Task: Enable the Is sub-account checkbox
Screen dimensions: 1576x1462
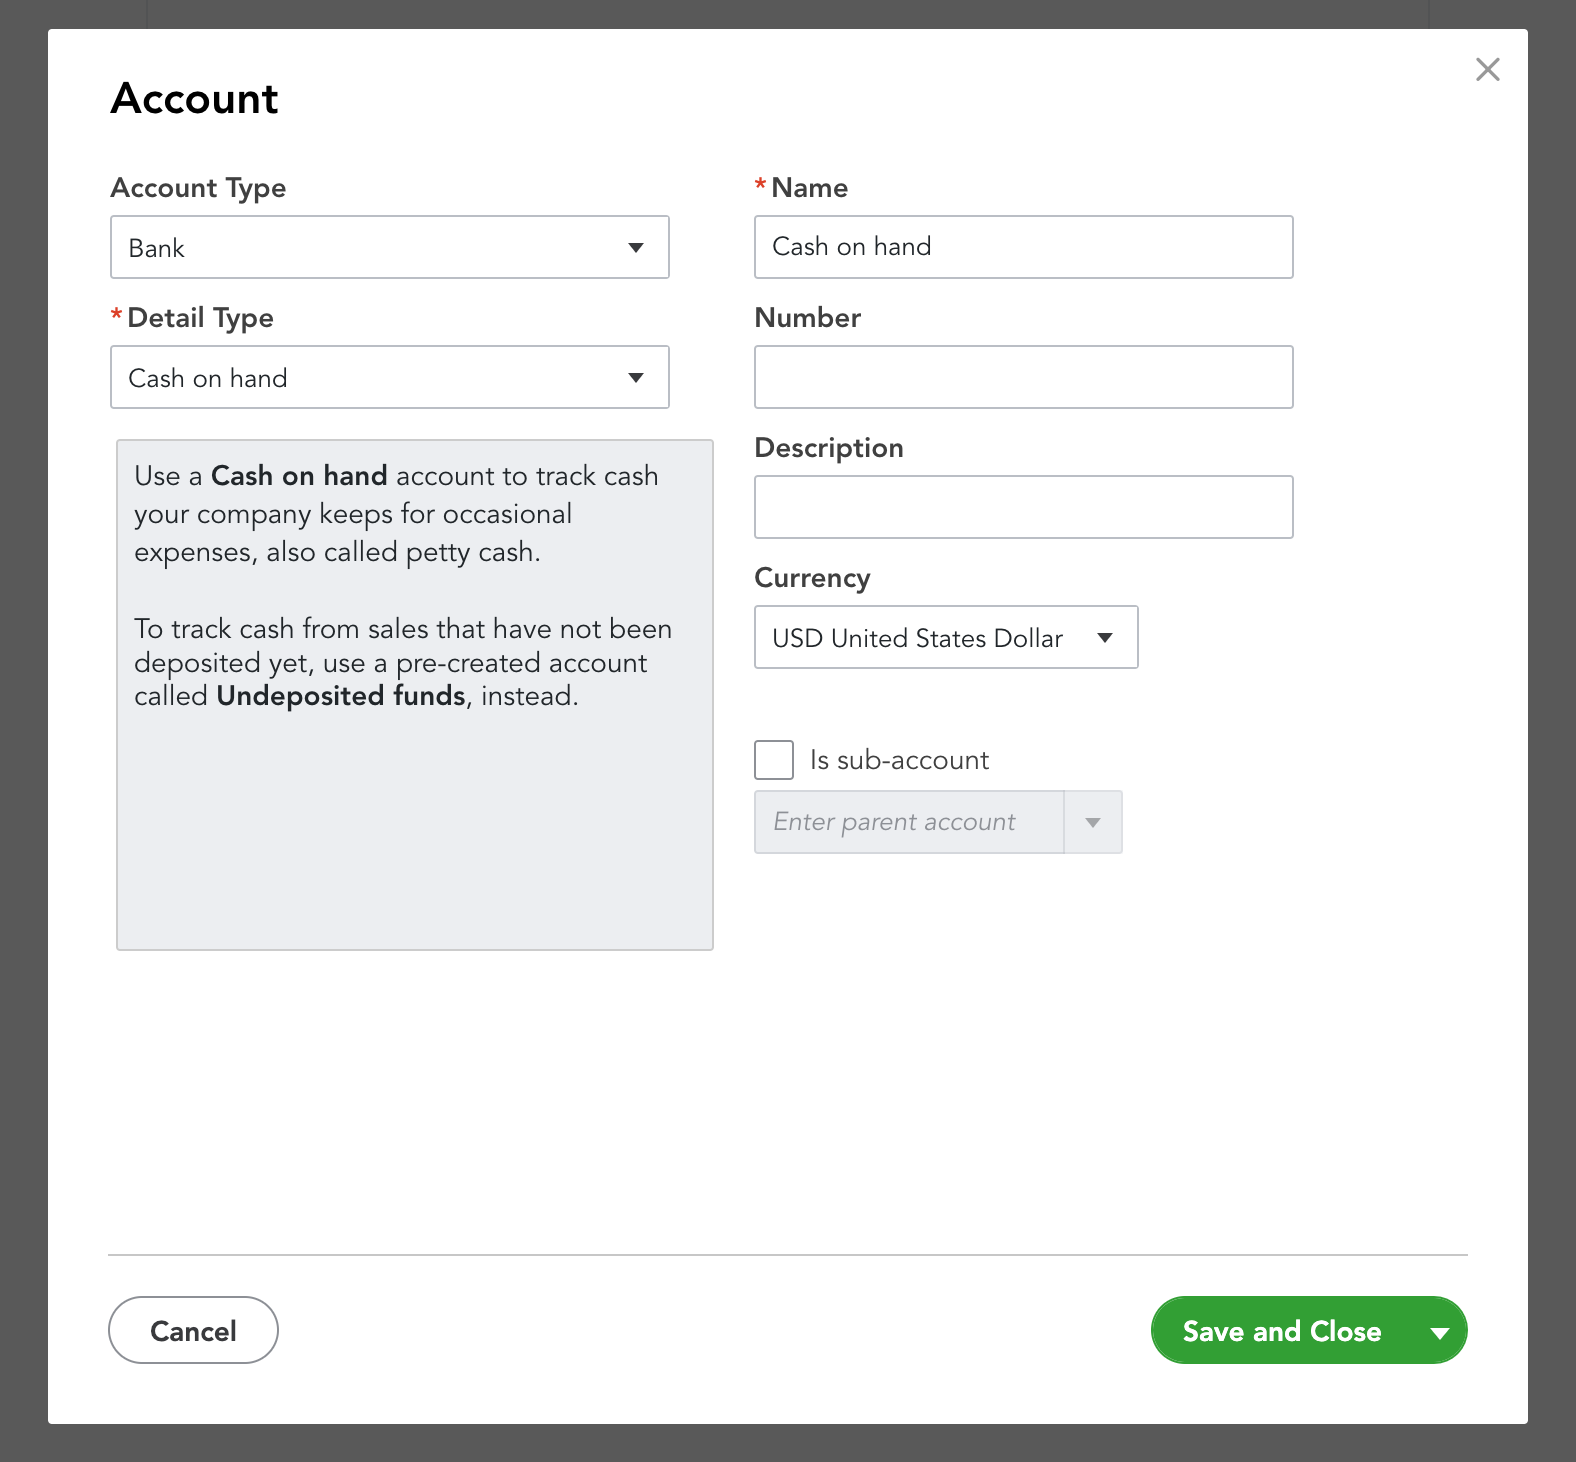Action: [x=774, y=760]
